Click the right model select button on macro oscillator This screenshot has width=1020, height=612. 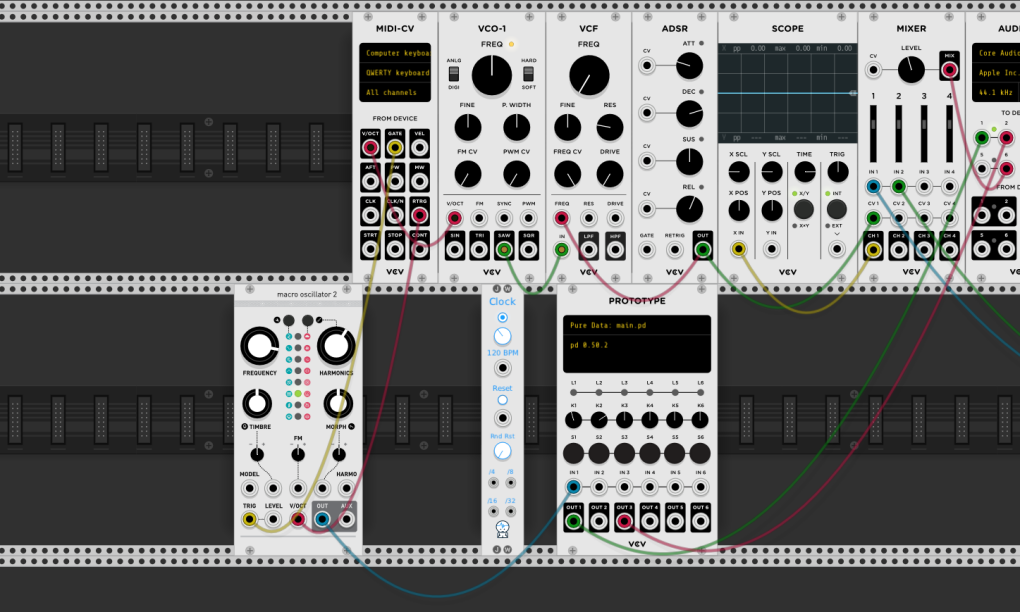point(308,320)
